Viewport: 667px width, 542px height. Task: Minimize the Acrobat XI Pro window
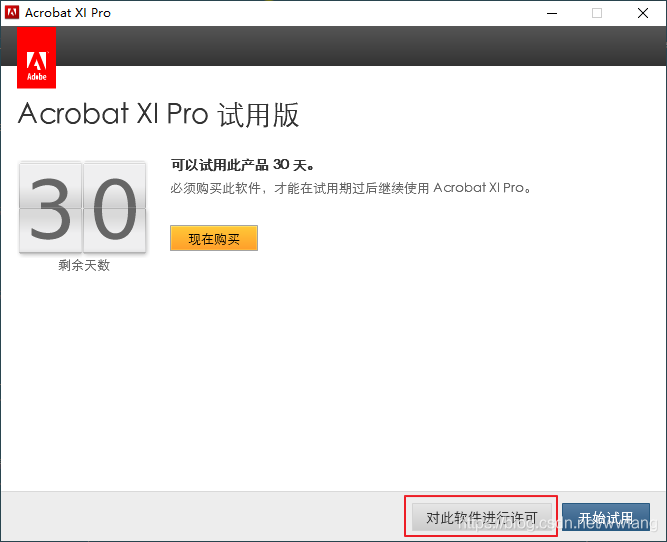click(552, 13)
